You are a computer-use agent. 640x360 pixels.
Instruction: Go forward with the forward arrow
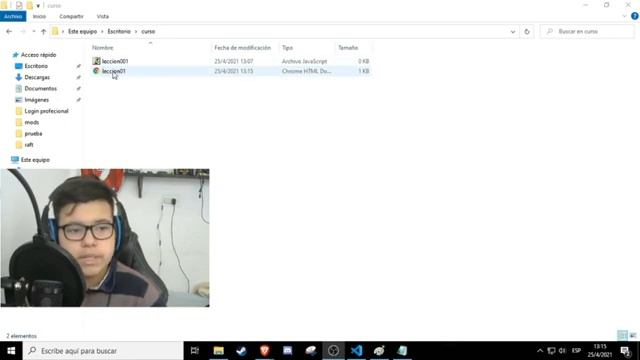click(x=22, y=31)
